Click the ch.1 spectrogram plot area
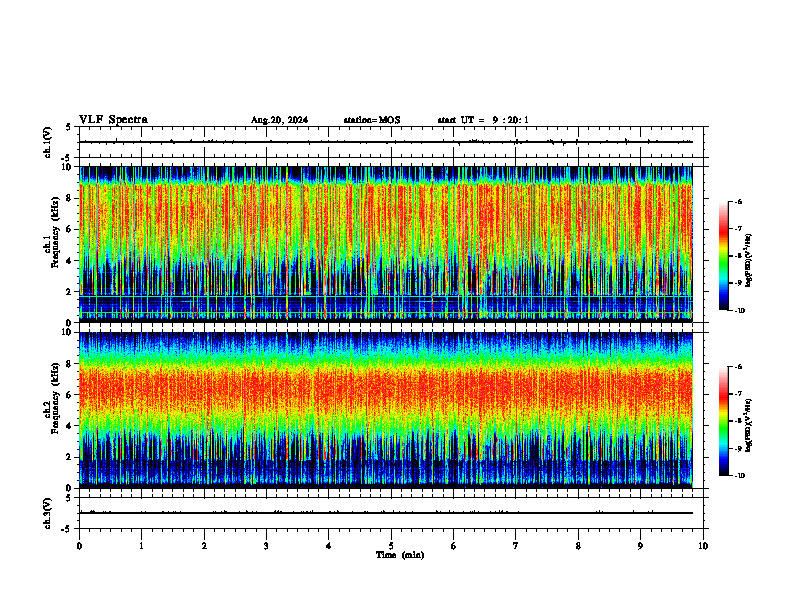Viewport: 792px width, 612px height. [386, 244]
